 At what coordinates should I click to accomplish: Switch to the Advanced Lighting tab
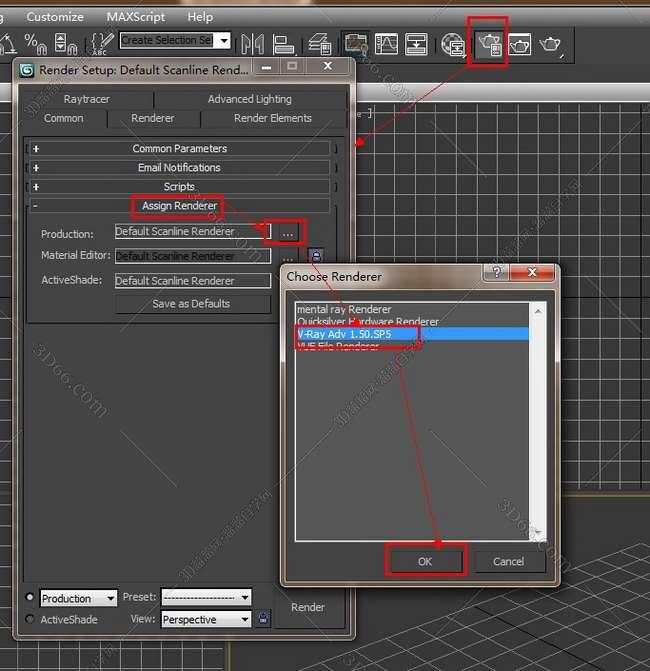point(250,99)
